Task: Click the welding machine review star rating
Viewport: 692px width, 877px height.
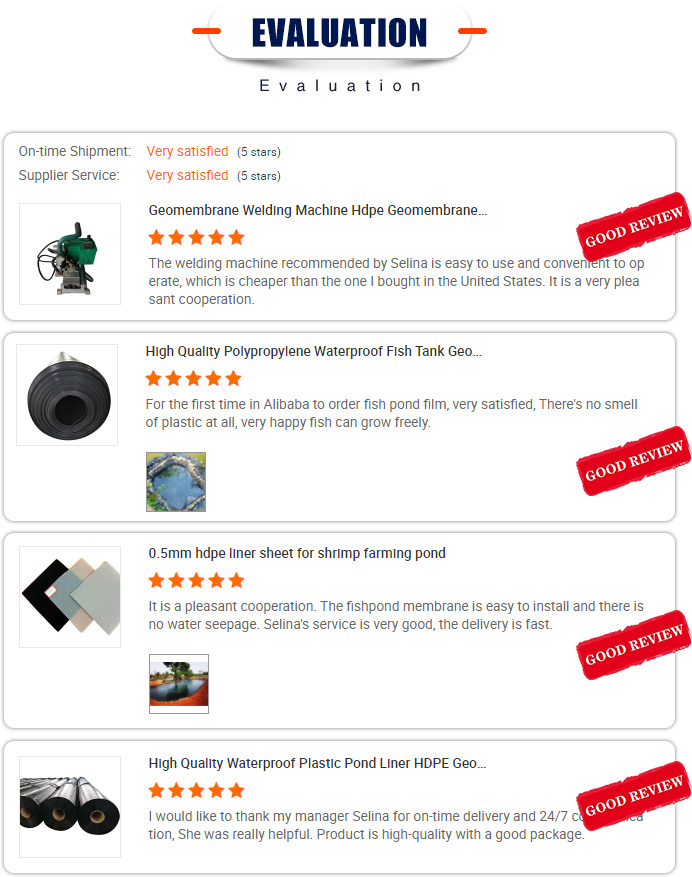Action: pos(196,238)
